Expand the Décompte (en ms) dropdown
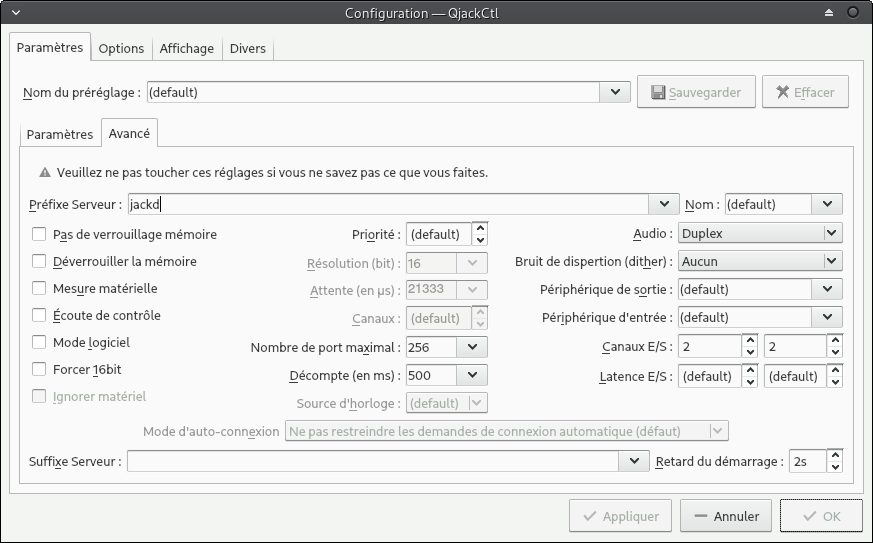The image size is (873, 543). pyautogui.click(x=471, y=376)
